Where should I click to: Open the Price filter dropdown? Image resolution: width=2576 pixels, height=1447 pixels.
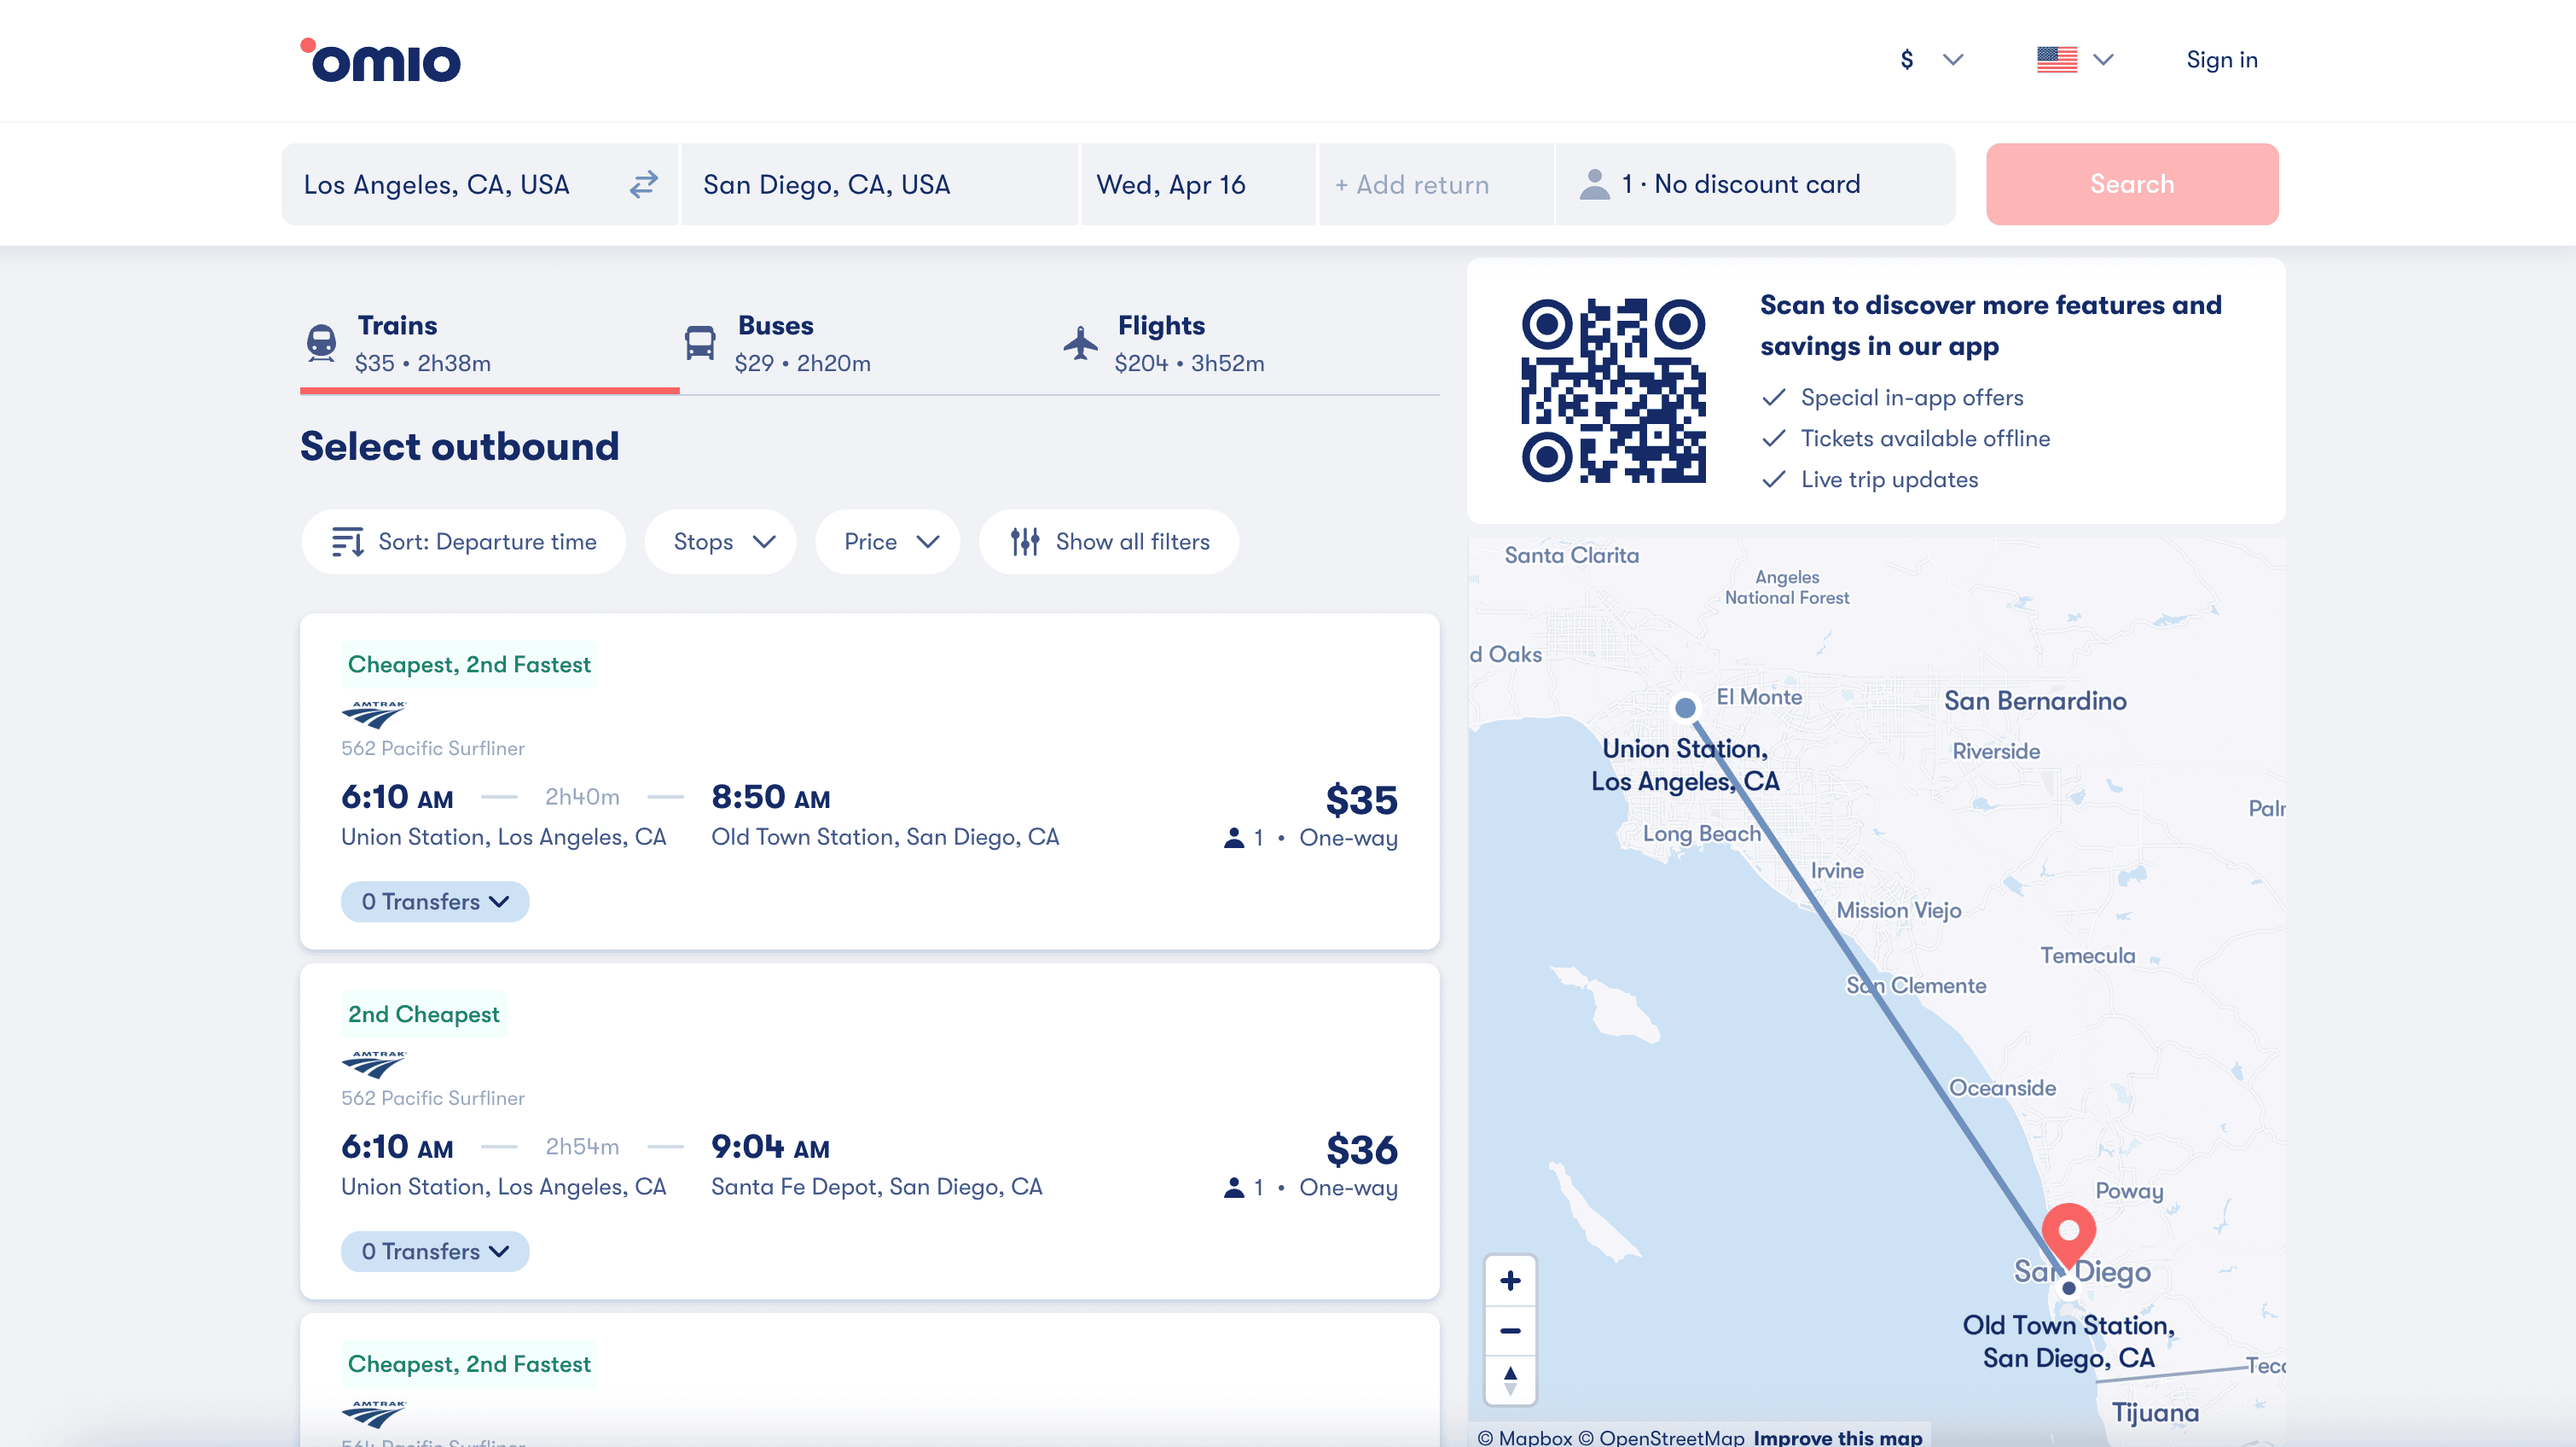(888, 542)
